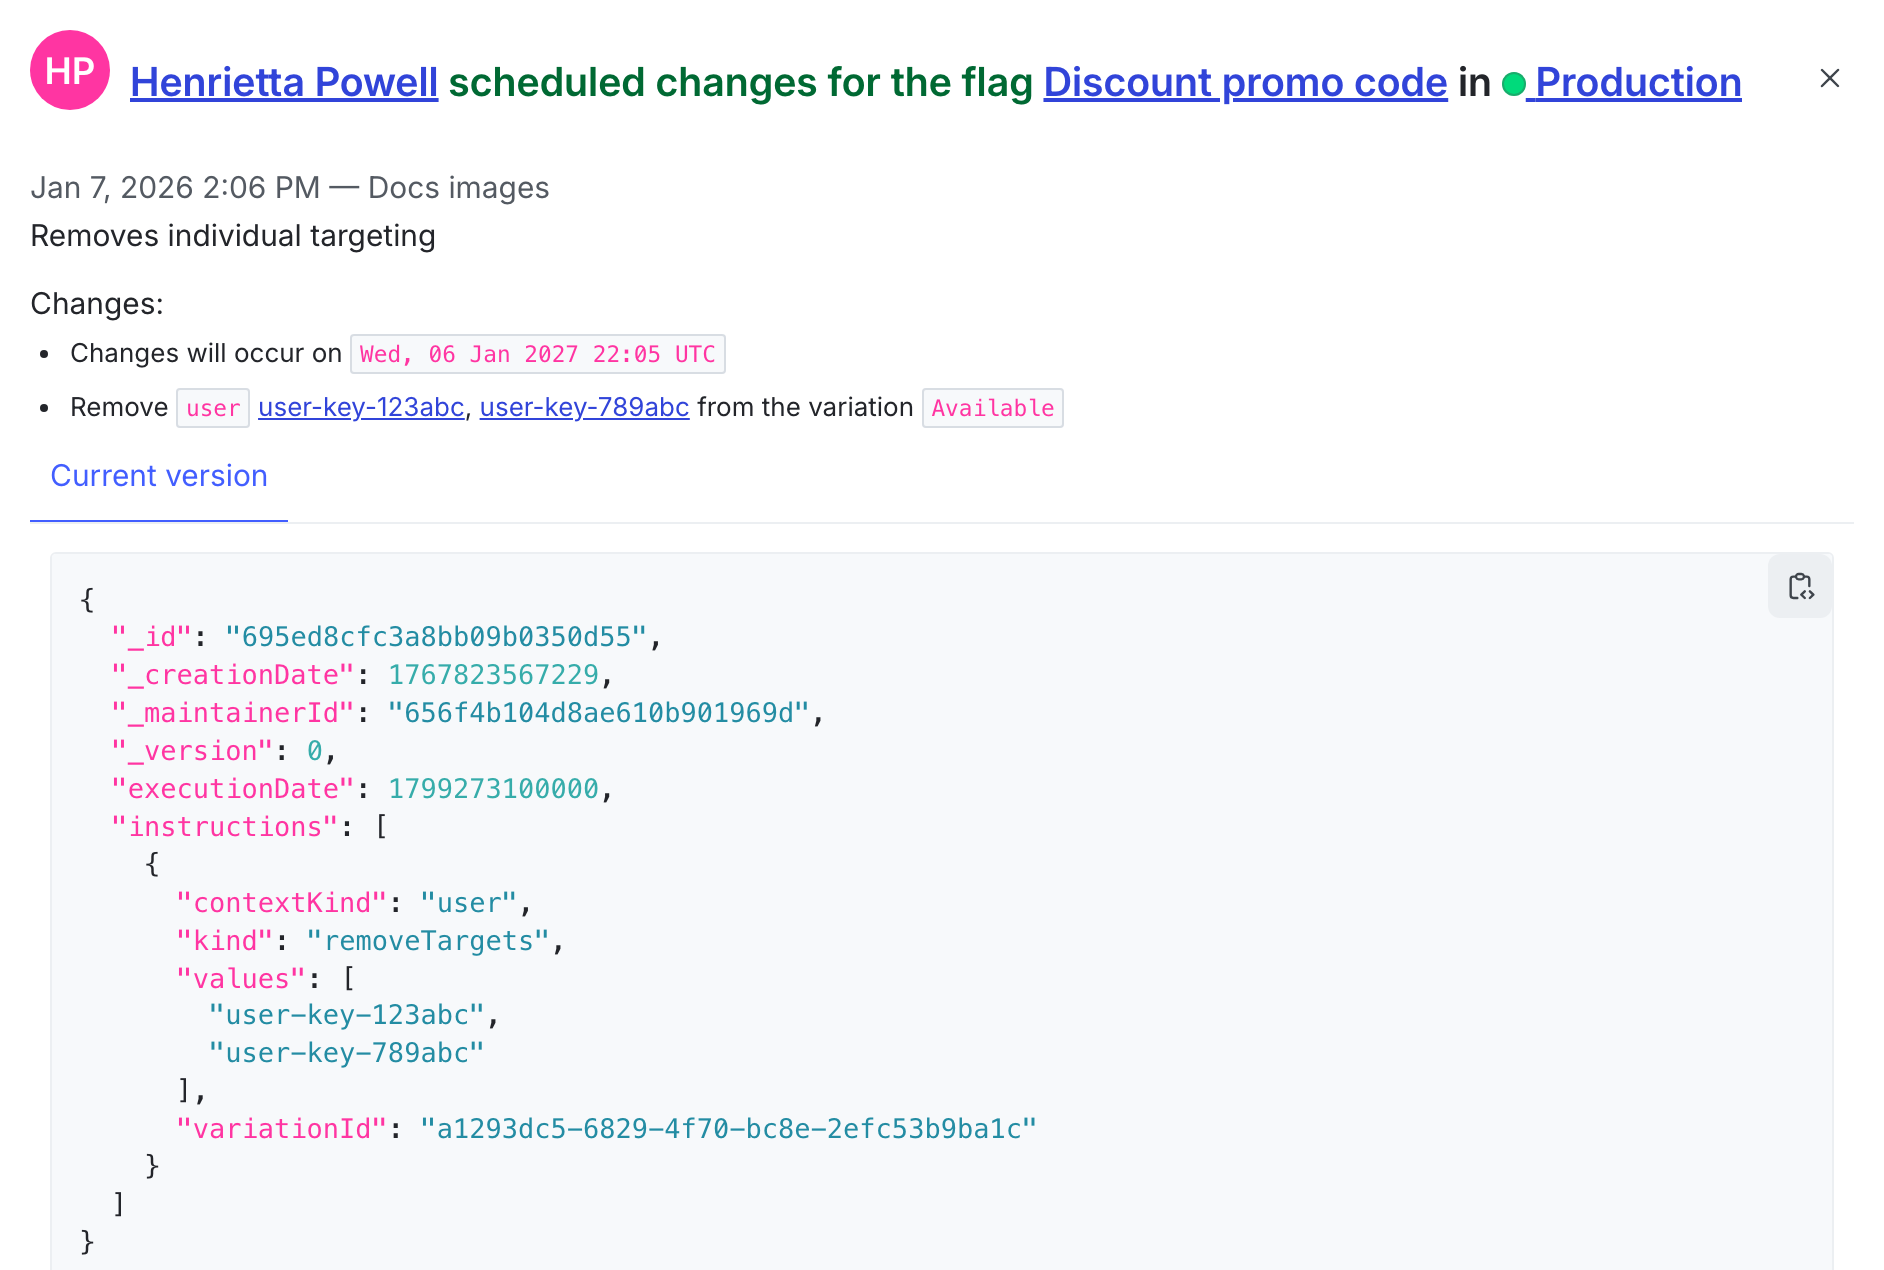Click the _maintainerId value in JSON
Image resolution: width=1884 pixels, height=1270 pixels.
(x=597, y=713)
